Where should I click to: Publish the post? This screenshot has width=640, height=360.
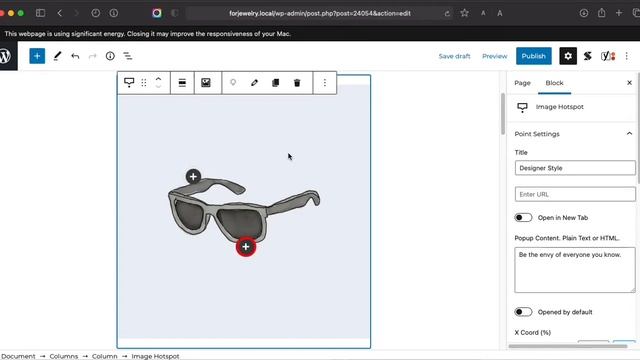(533, 56)
